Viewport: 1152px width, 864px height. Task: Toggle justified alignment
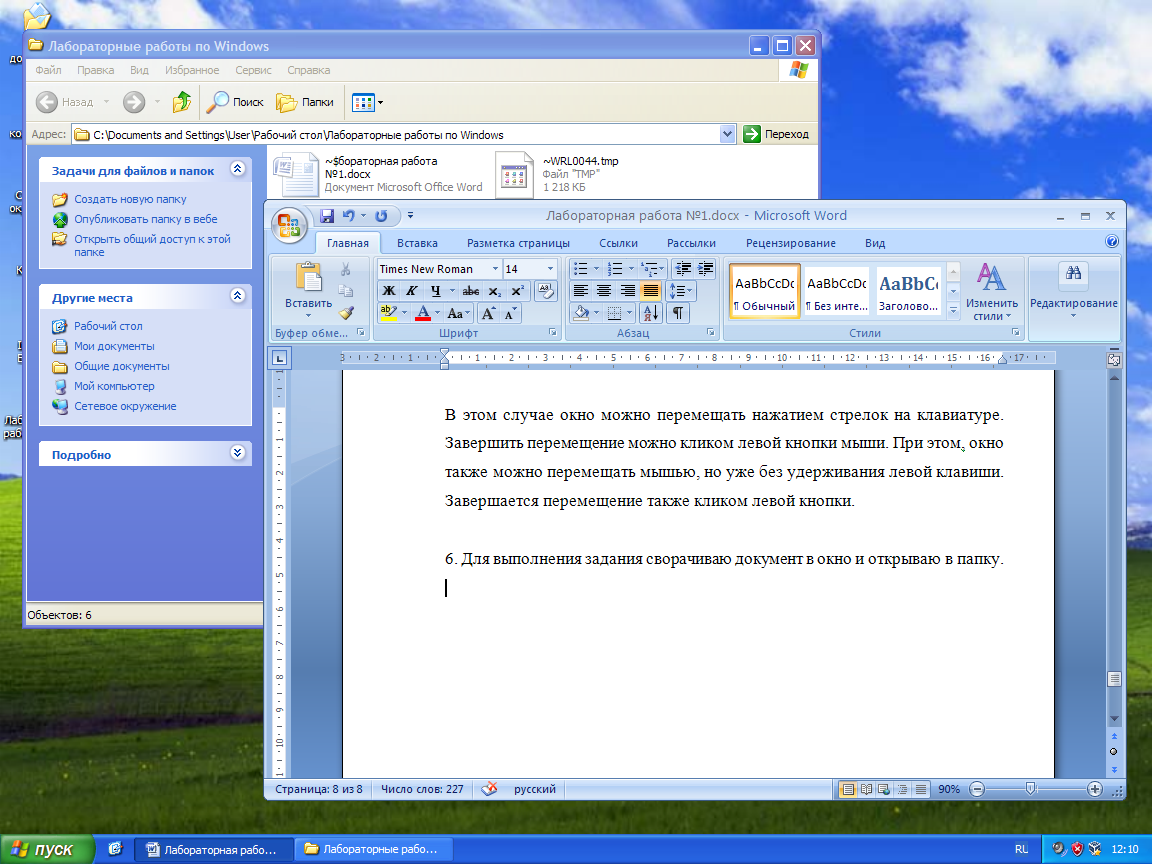[651, 291]
